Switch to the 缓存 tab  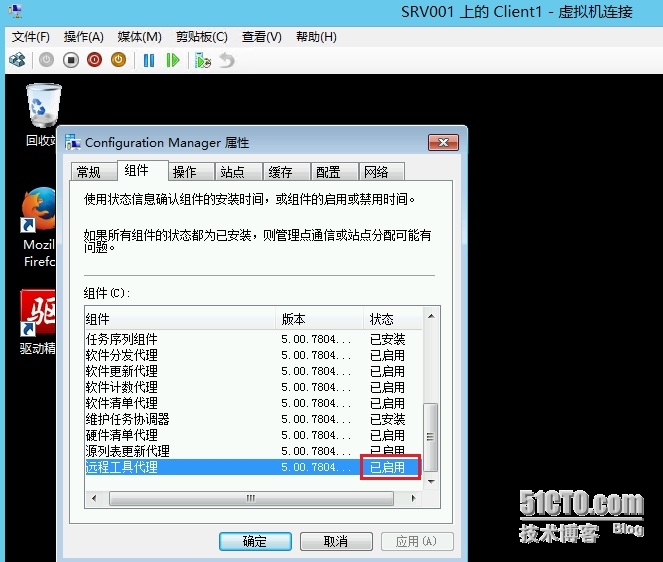287,172
